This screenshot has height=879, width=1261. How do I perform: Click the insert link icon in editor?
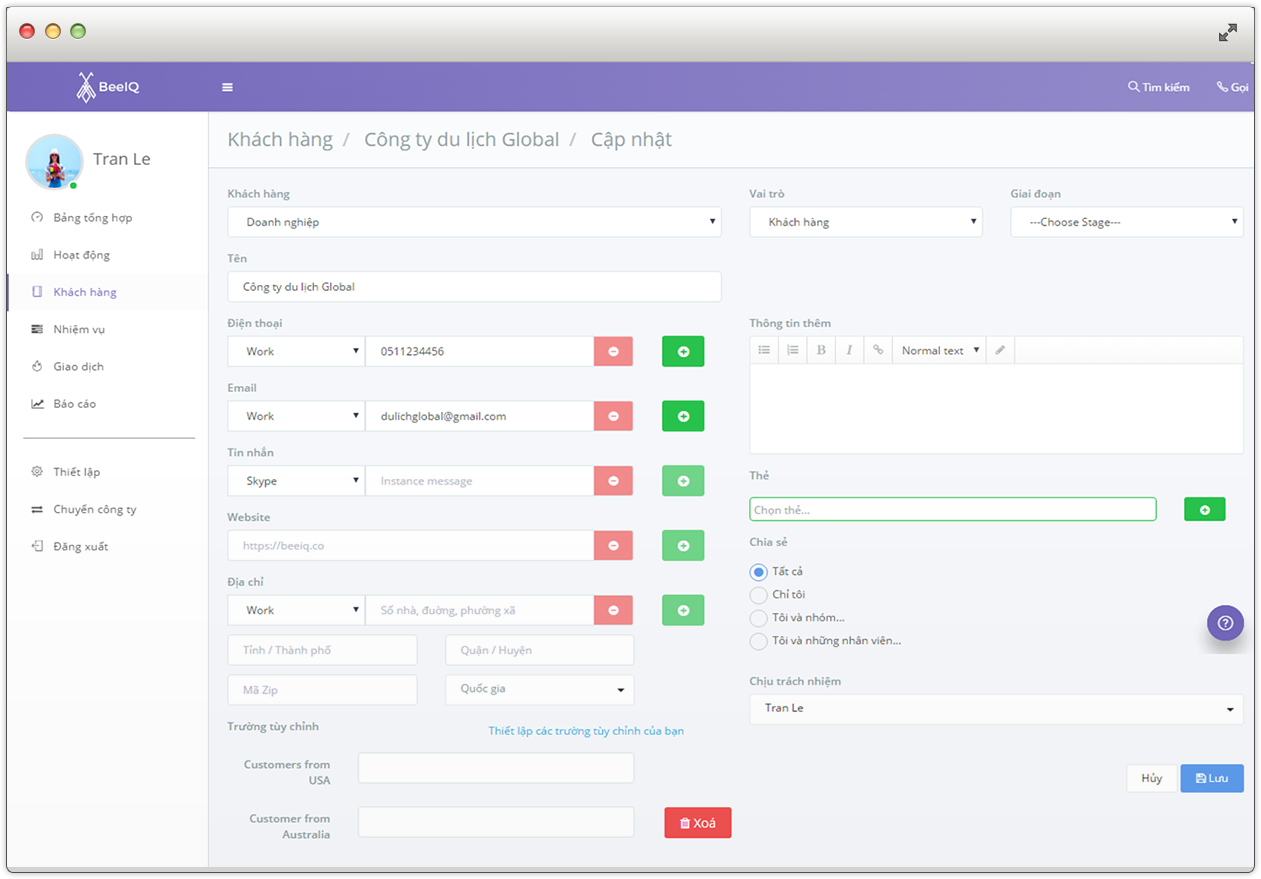coord(878,350)
